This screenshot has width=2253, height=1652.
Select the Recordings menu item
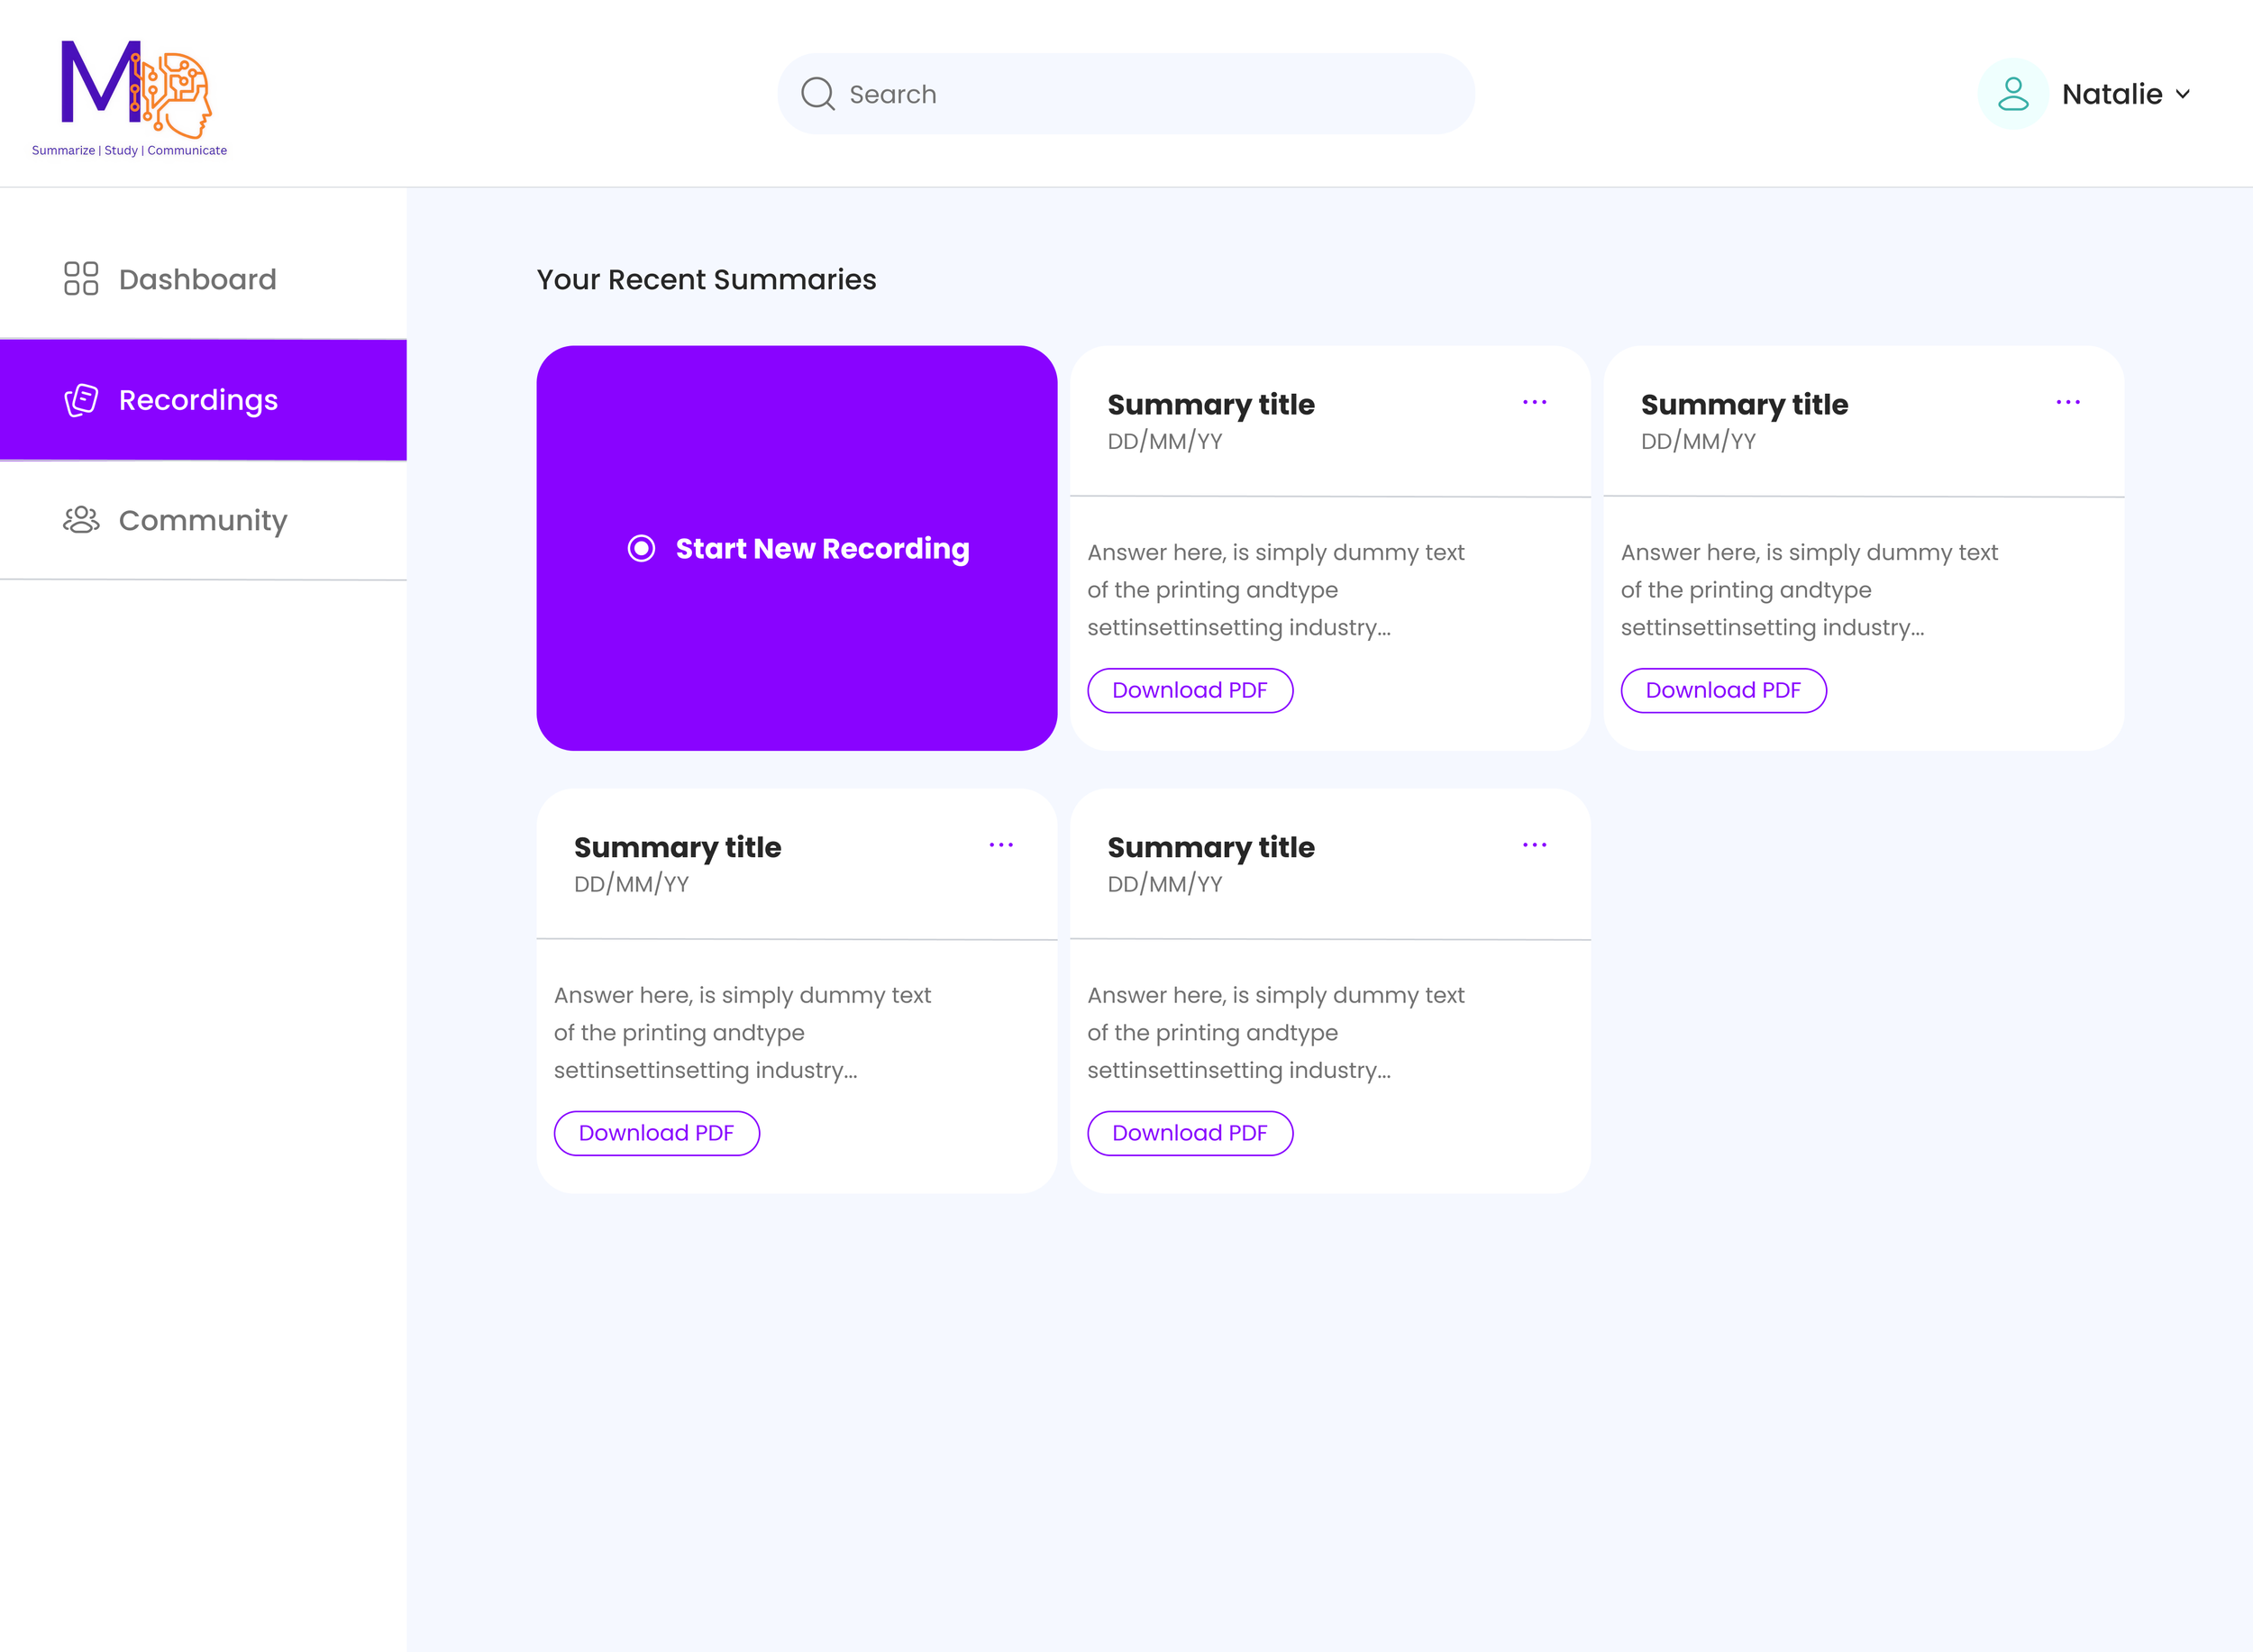click(x=198, y=400)
